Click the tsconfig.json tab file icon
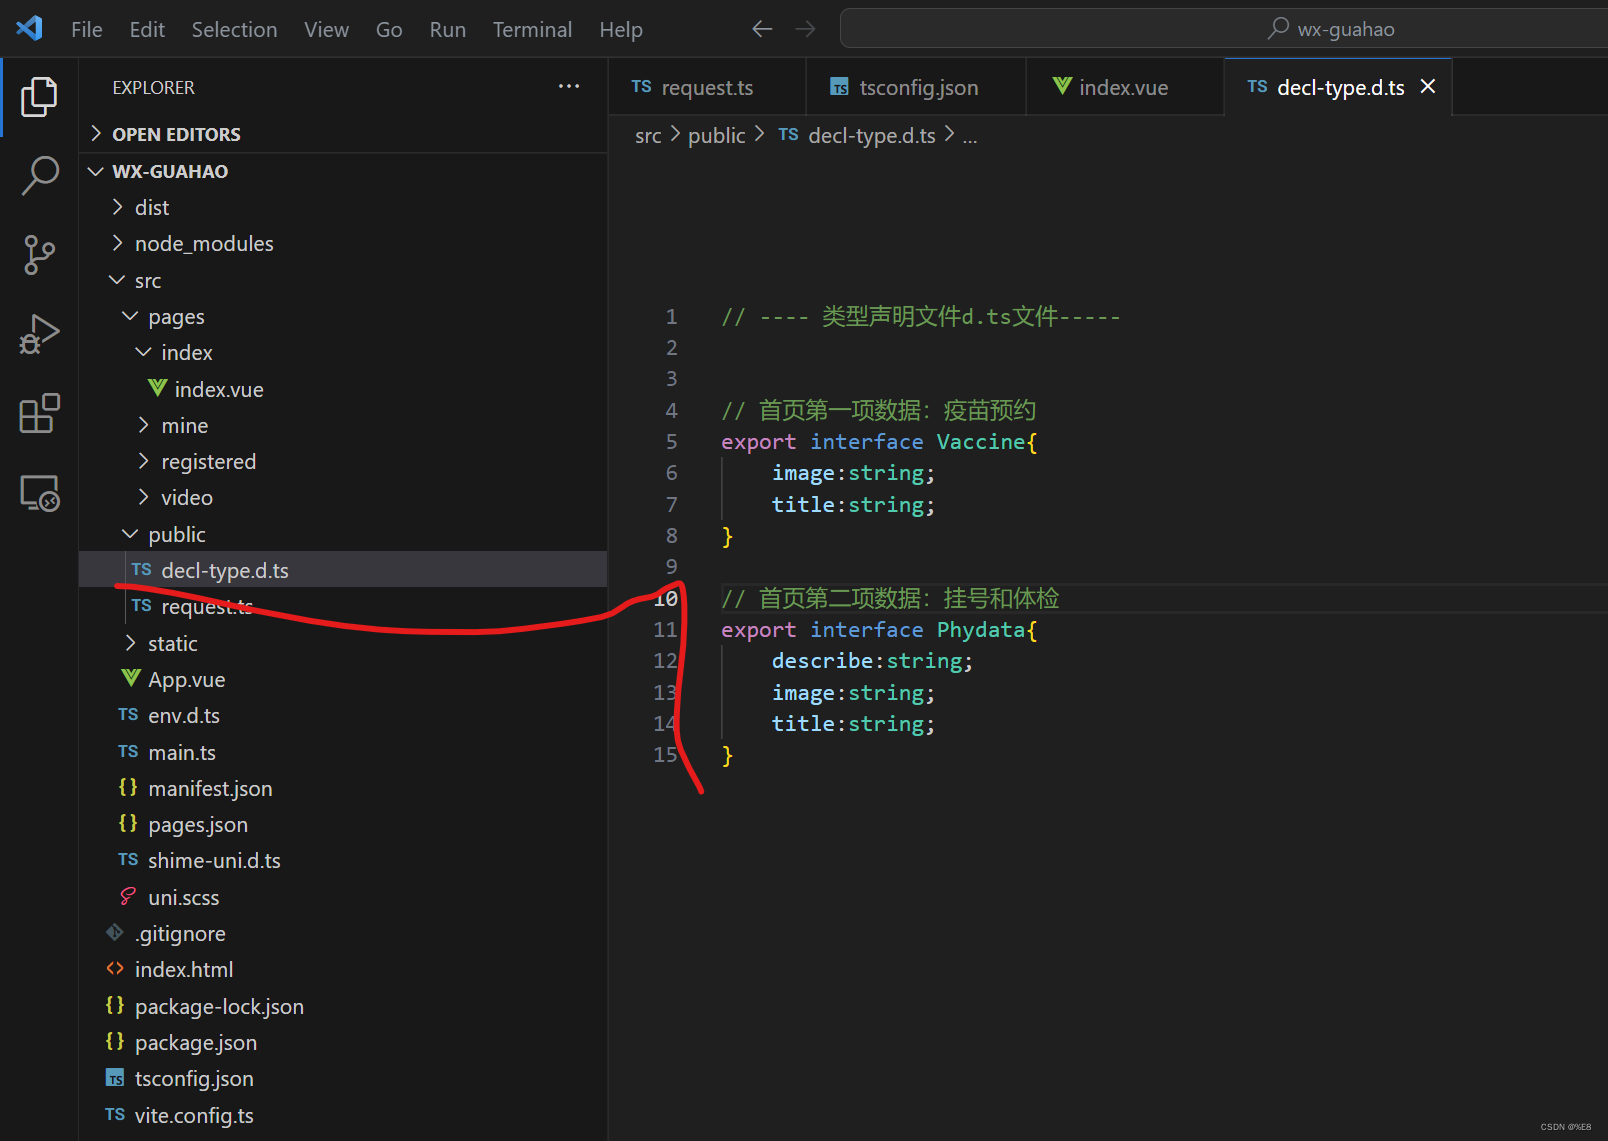The height and width of the screenshot is (1141, 1608). click(x=840, y=87)
